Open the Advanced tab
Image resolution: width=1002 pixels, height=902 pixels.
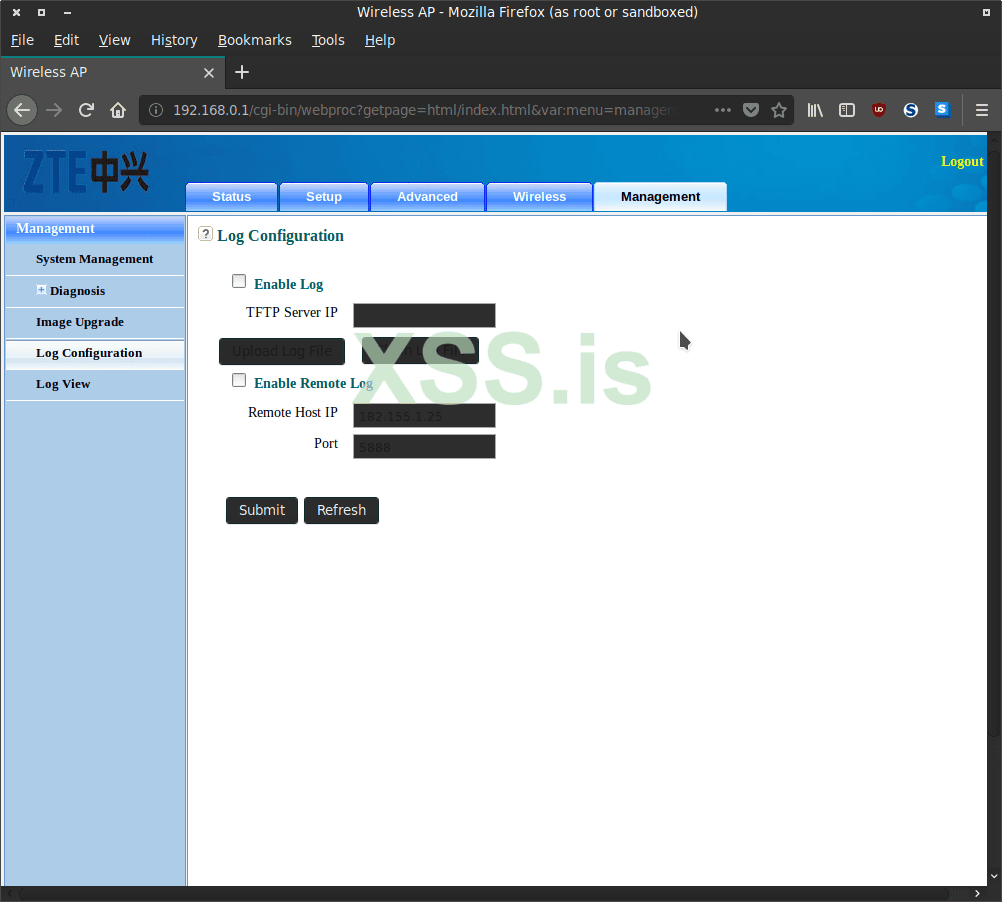427,197
